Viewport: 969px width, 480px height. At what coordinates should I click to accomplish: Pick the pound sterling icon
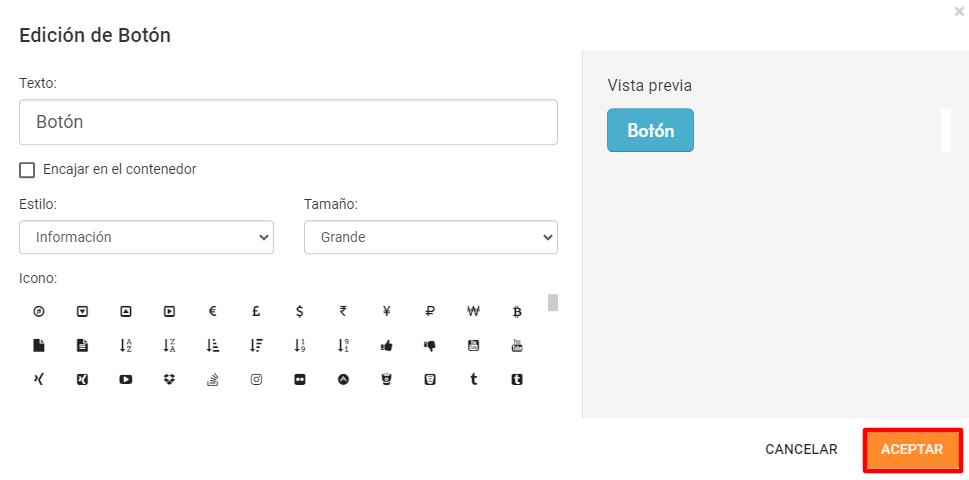(x=256, y=311)
